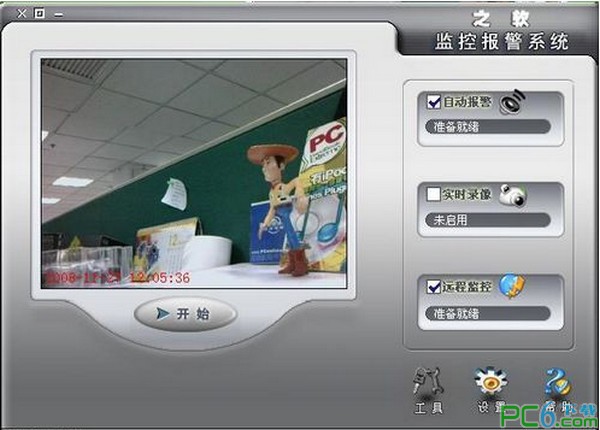600x430 pixels.
Task: Click the 未启用 status bar under 实时录像
Action: (x=488, y=220)
